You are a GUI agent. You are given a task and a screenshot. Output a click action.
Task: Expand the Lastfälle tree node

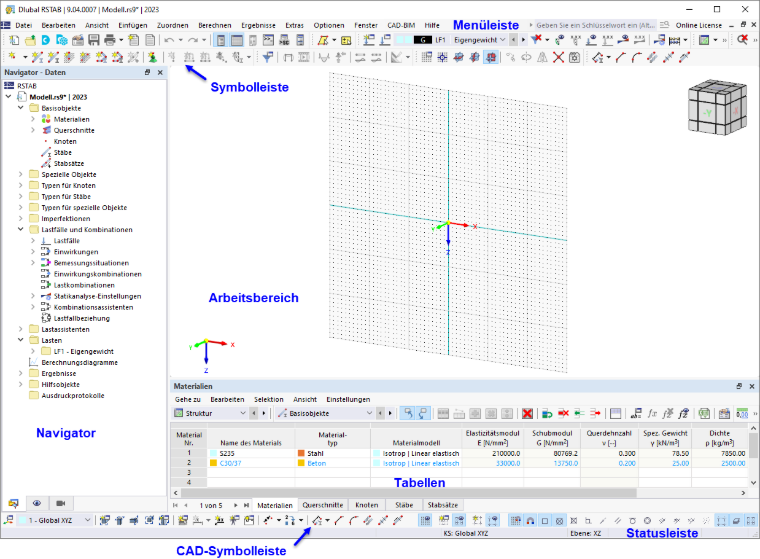click(33, 240)
